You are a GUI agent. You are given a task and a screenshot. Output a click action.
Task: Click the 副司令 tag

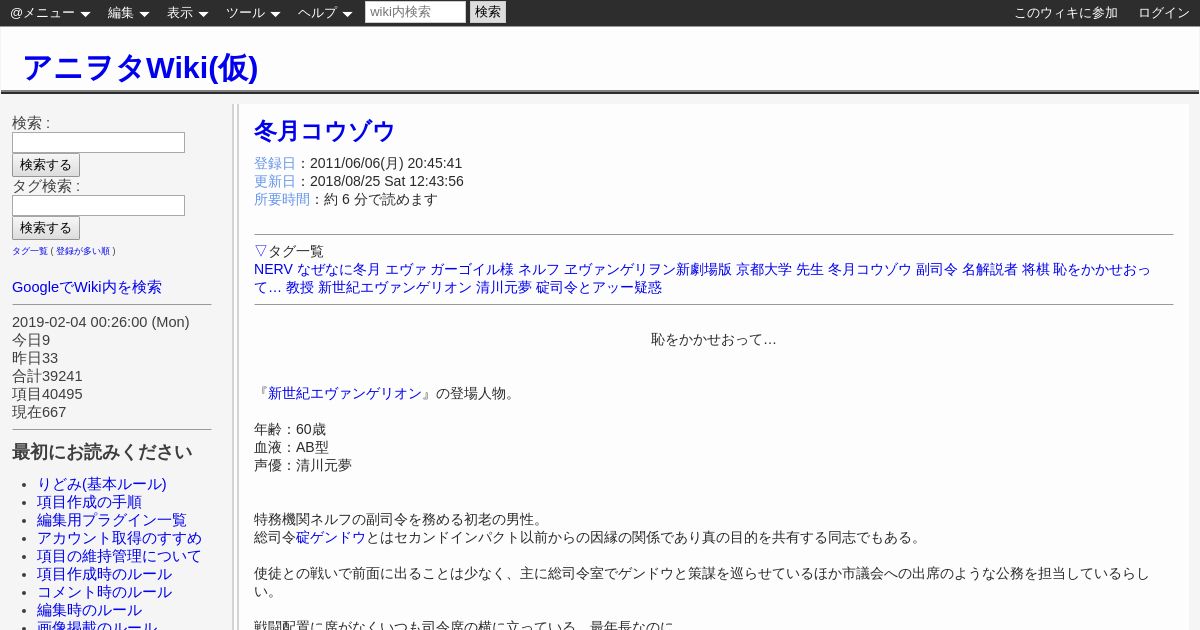tap(937, 269)
